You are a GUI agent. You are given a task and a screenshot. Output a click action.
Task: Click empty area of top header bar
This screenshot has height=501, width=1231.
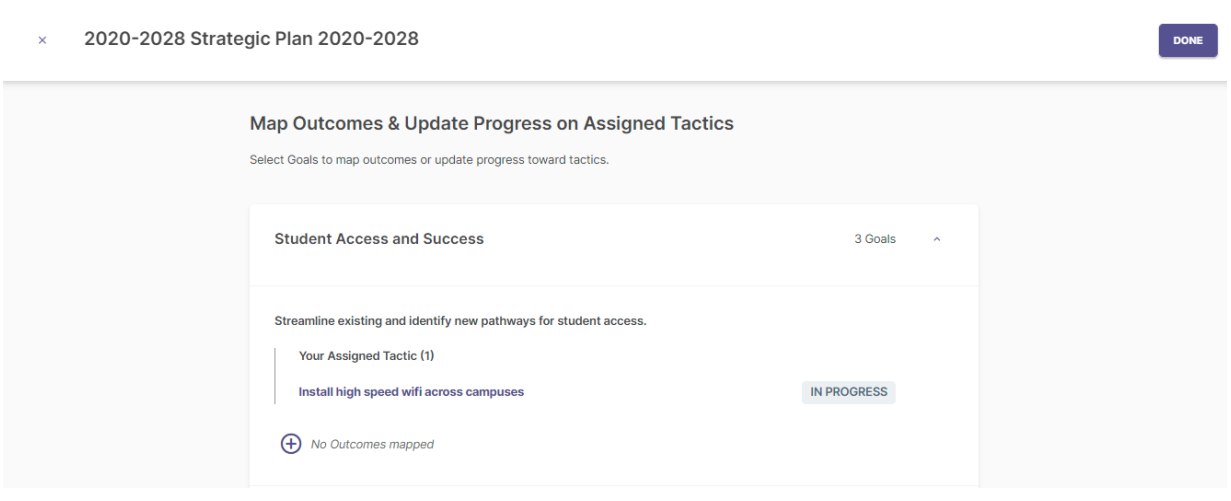pos(780,40)
